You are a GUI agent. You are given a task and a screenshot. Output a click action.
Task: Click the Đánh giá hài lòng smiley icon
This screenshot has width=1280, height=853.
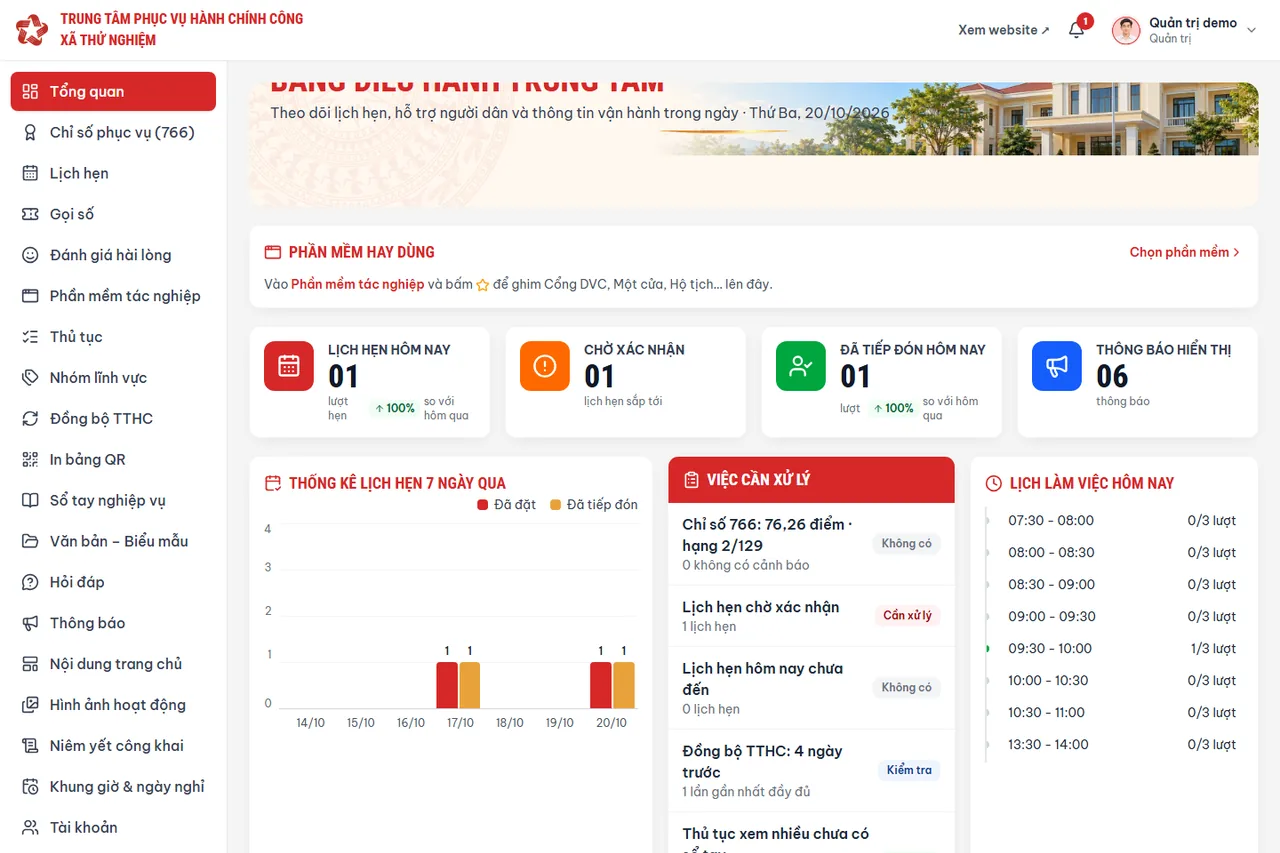click(x=30, y=255)
